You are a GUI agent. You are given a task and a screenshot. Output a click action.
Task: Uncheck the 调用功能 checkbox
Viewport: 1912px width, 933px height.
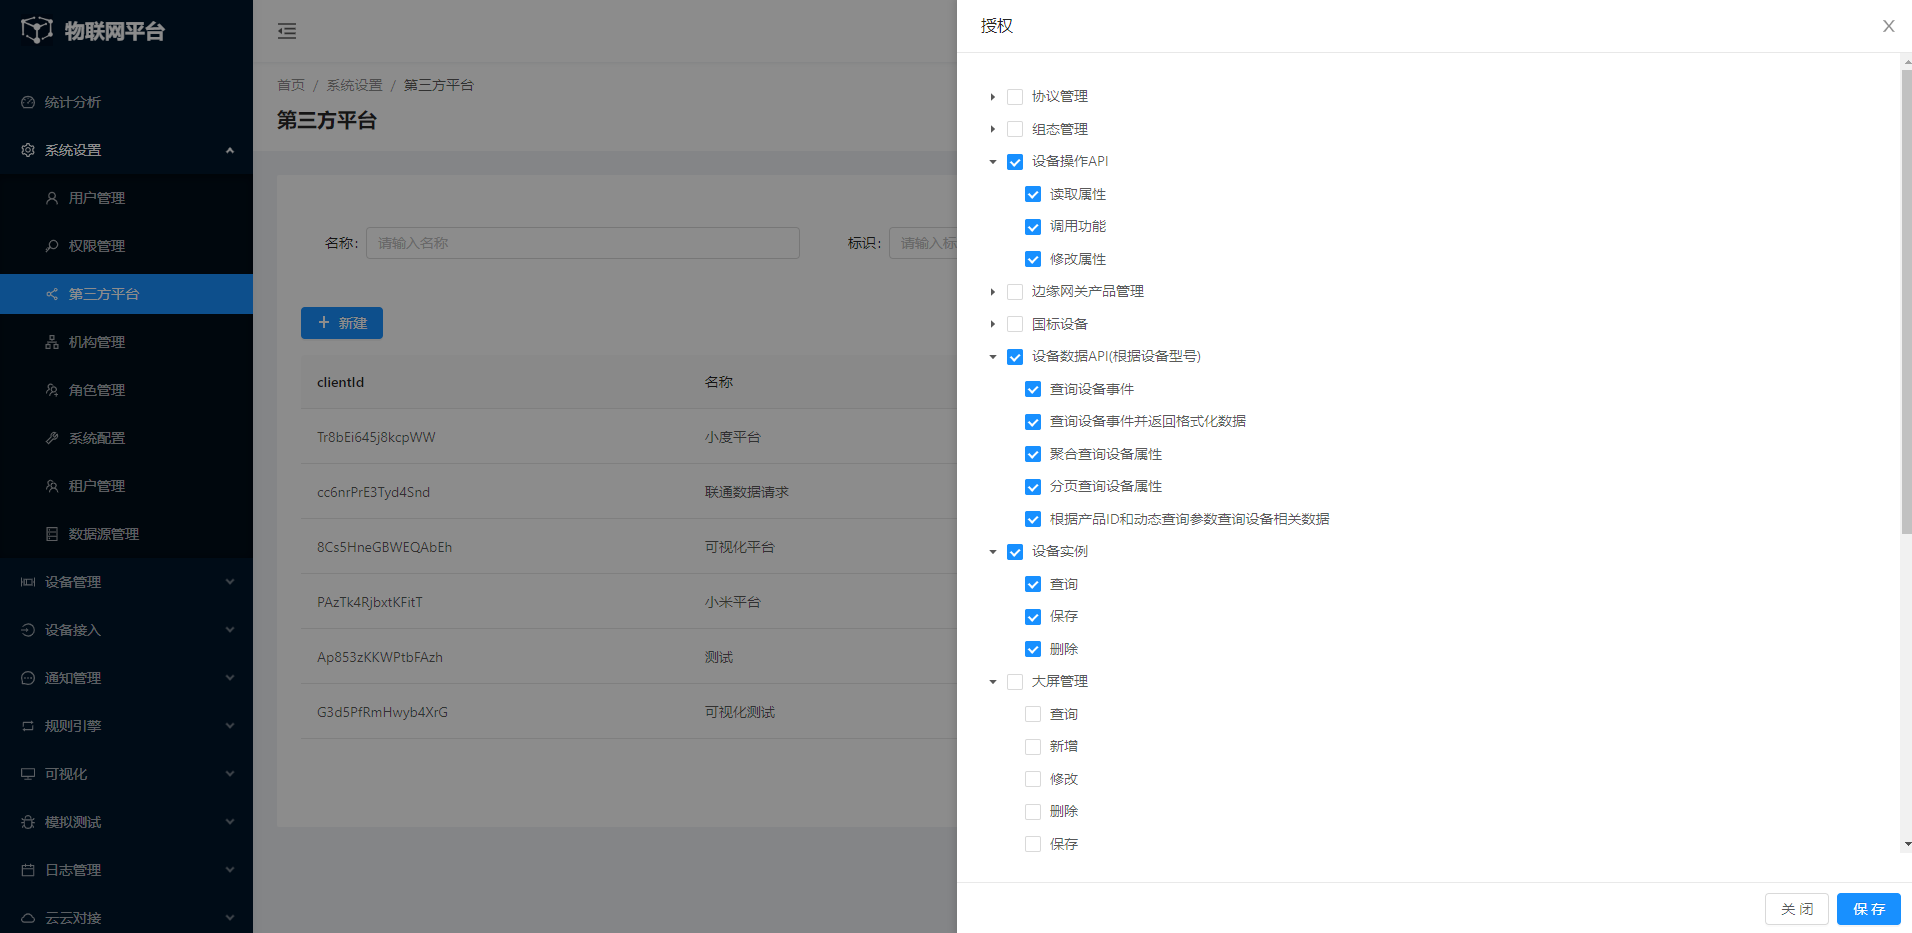(1033, 227)
